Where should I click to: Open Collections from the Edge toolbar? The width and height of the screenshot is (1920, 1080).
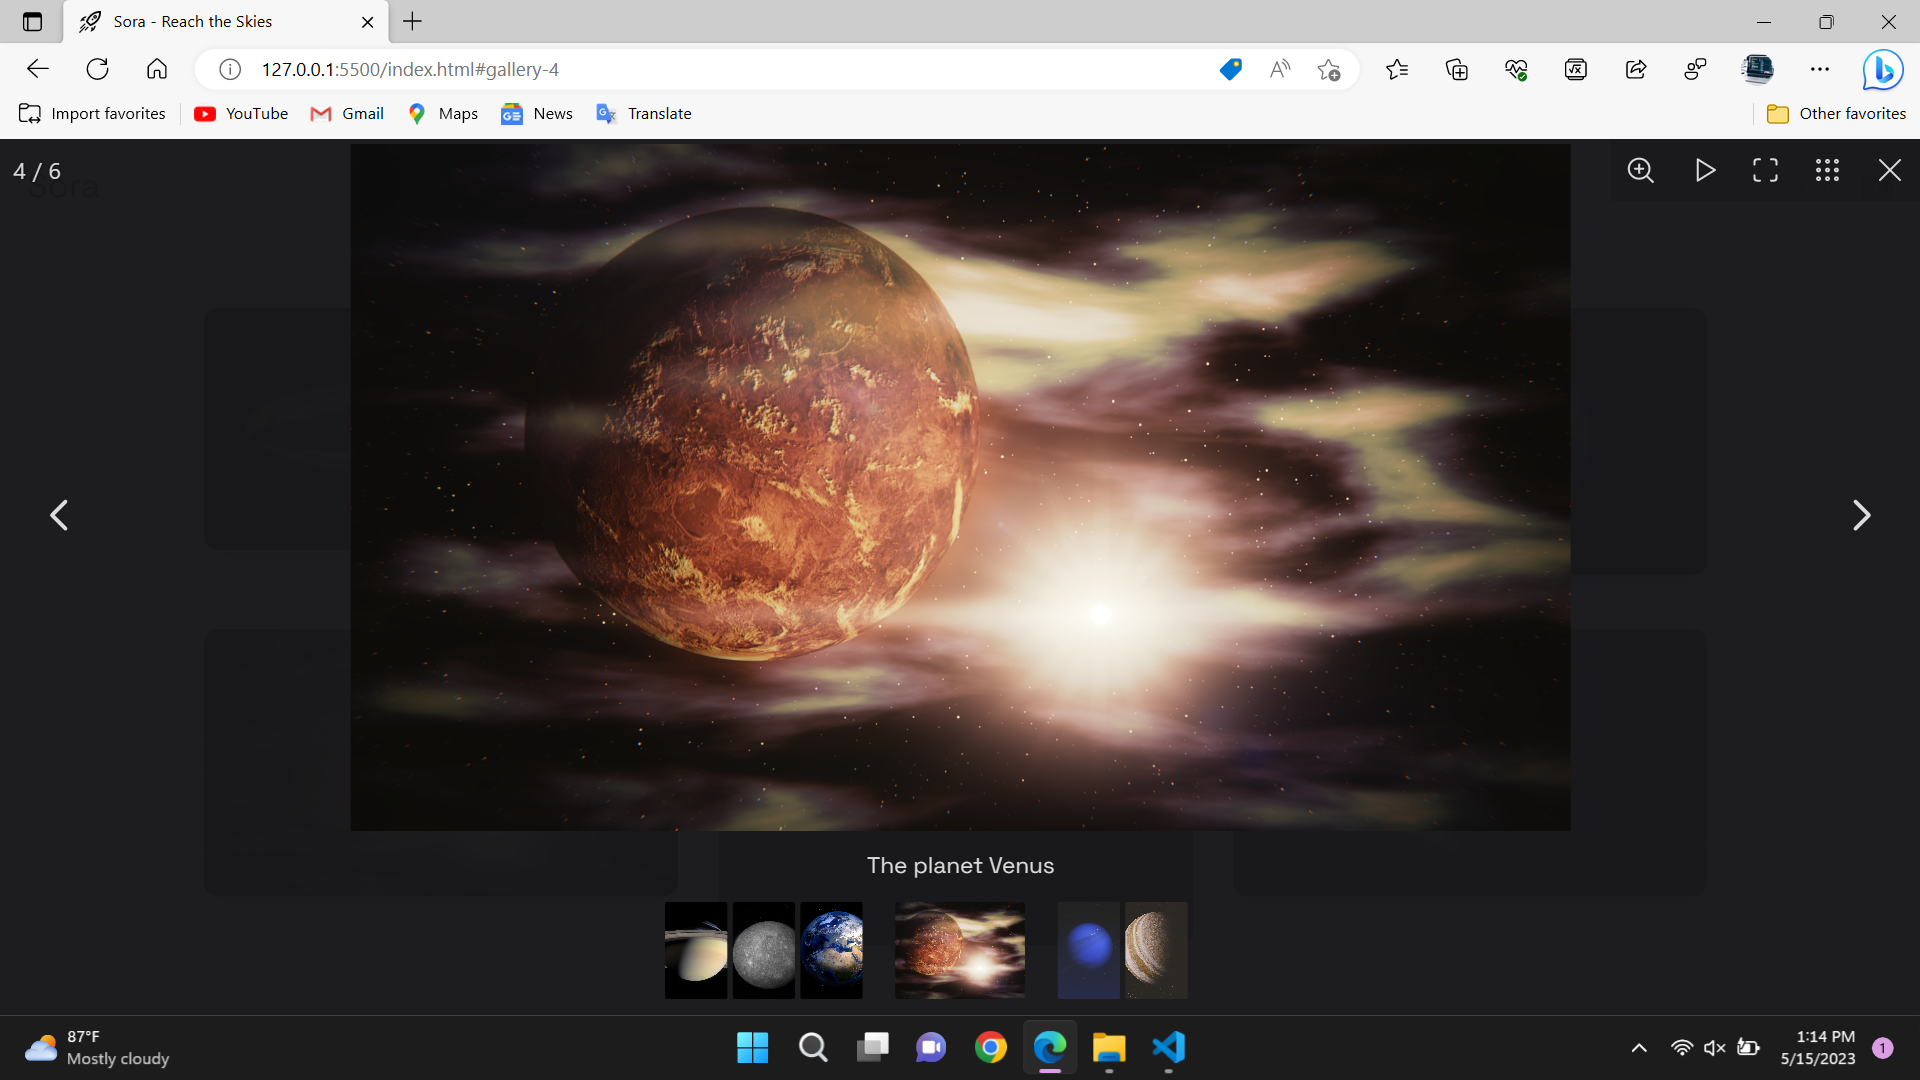(x=1457, y=69)
